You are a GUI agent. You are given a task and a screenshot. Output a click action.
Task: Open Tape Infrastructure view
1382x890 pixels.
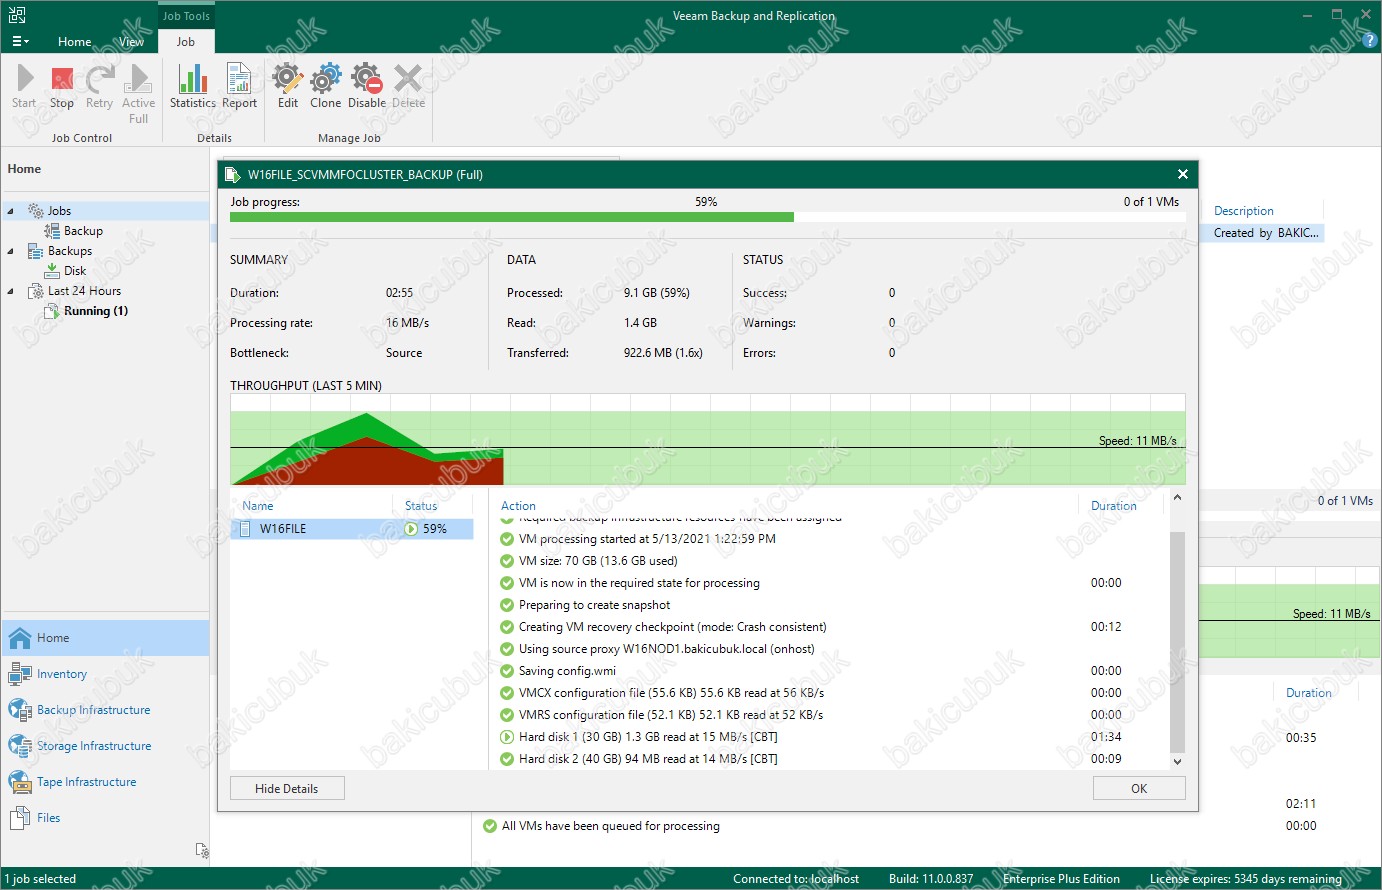point(105,782)
